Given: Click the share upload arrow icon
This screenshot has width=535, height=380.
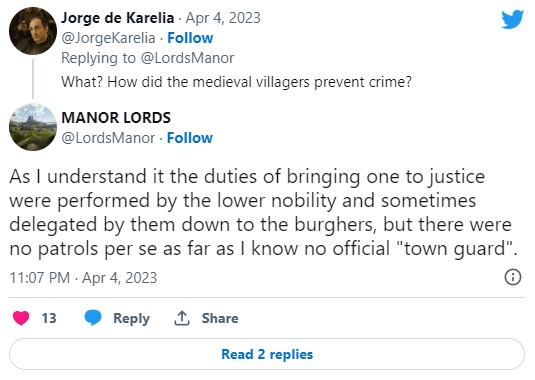Looking at the screenshot, I should [182, 318].
